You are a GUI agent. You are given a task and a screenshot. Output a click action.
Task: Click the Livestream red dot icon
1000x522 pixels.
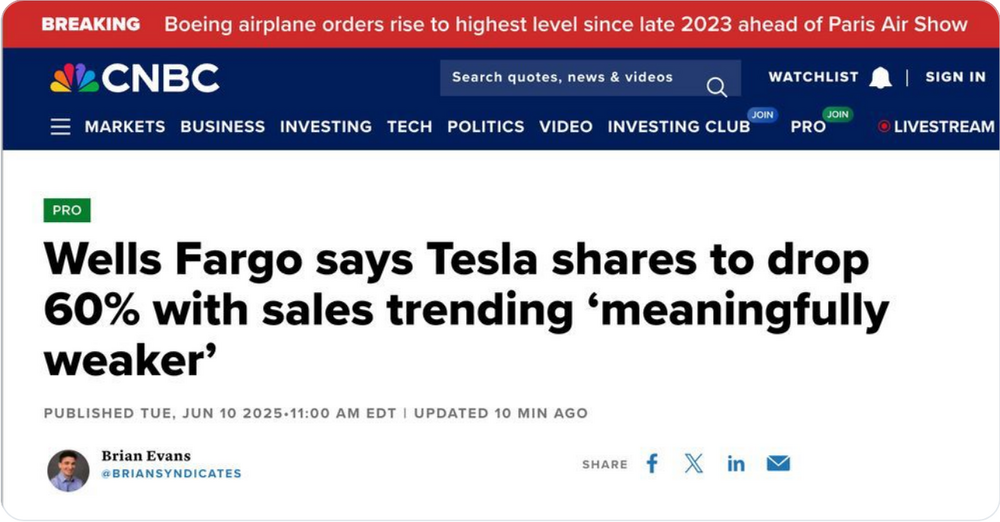click(x=883, y=127)
